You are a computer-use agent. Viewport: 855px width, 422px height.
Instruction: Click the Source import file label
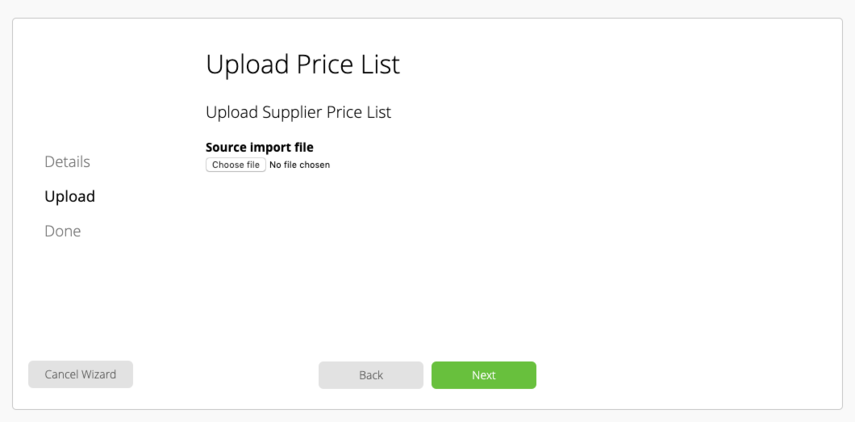click(260, 147)
